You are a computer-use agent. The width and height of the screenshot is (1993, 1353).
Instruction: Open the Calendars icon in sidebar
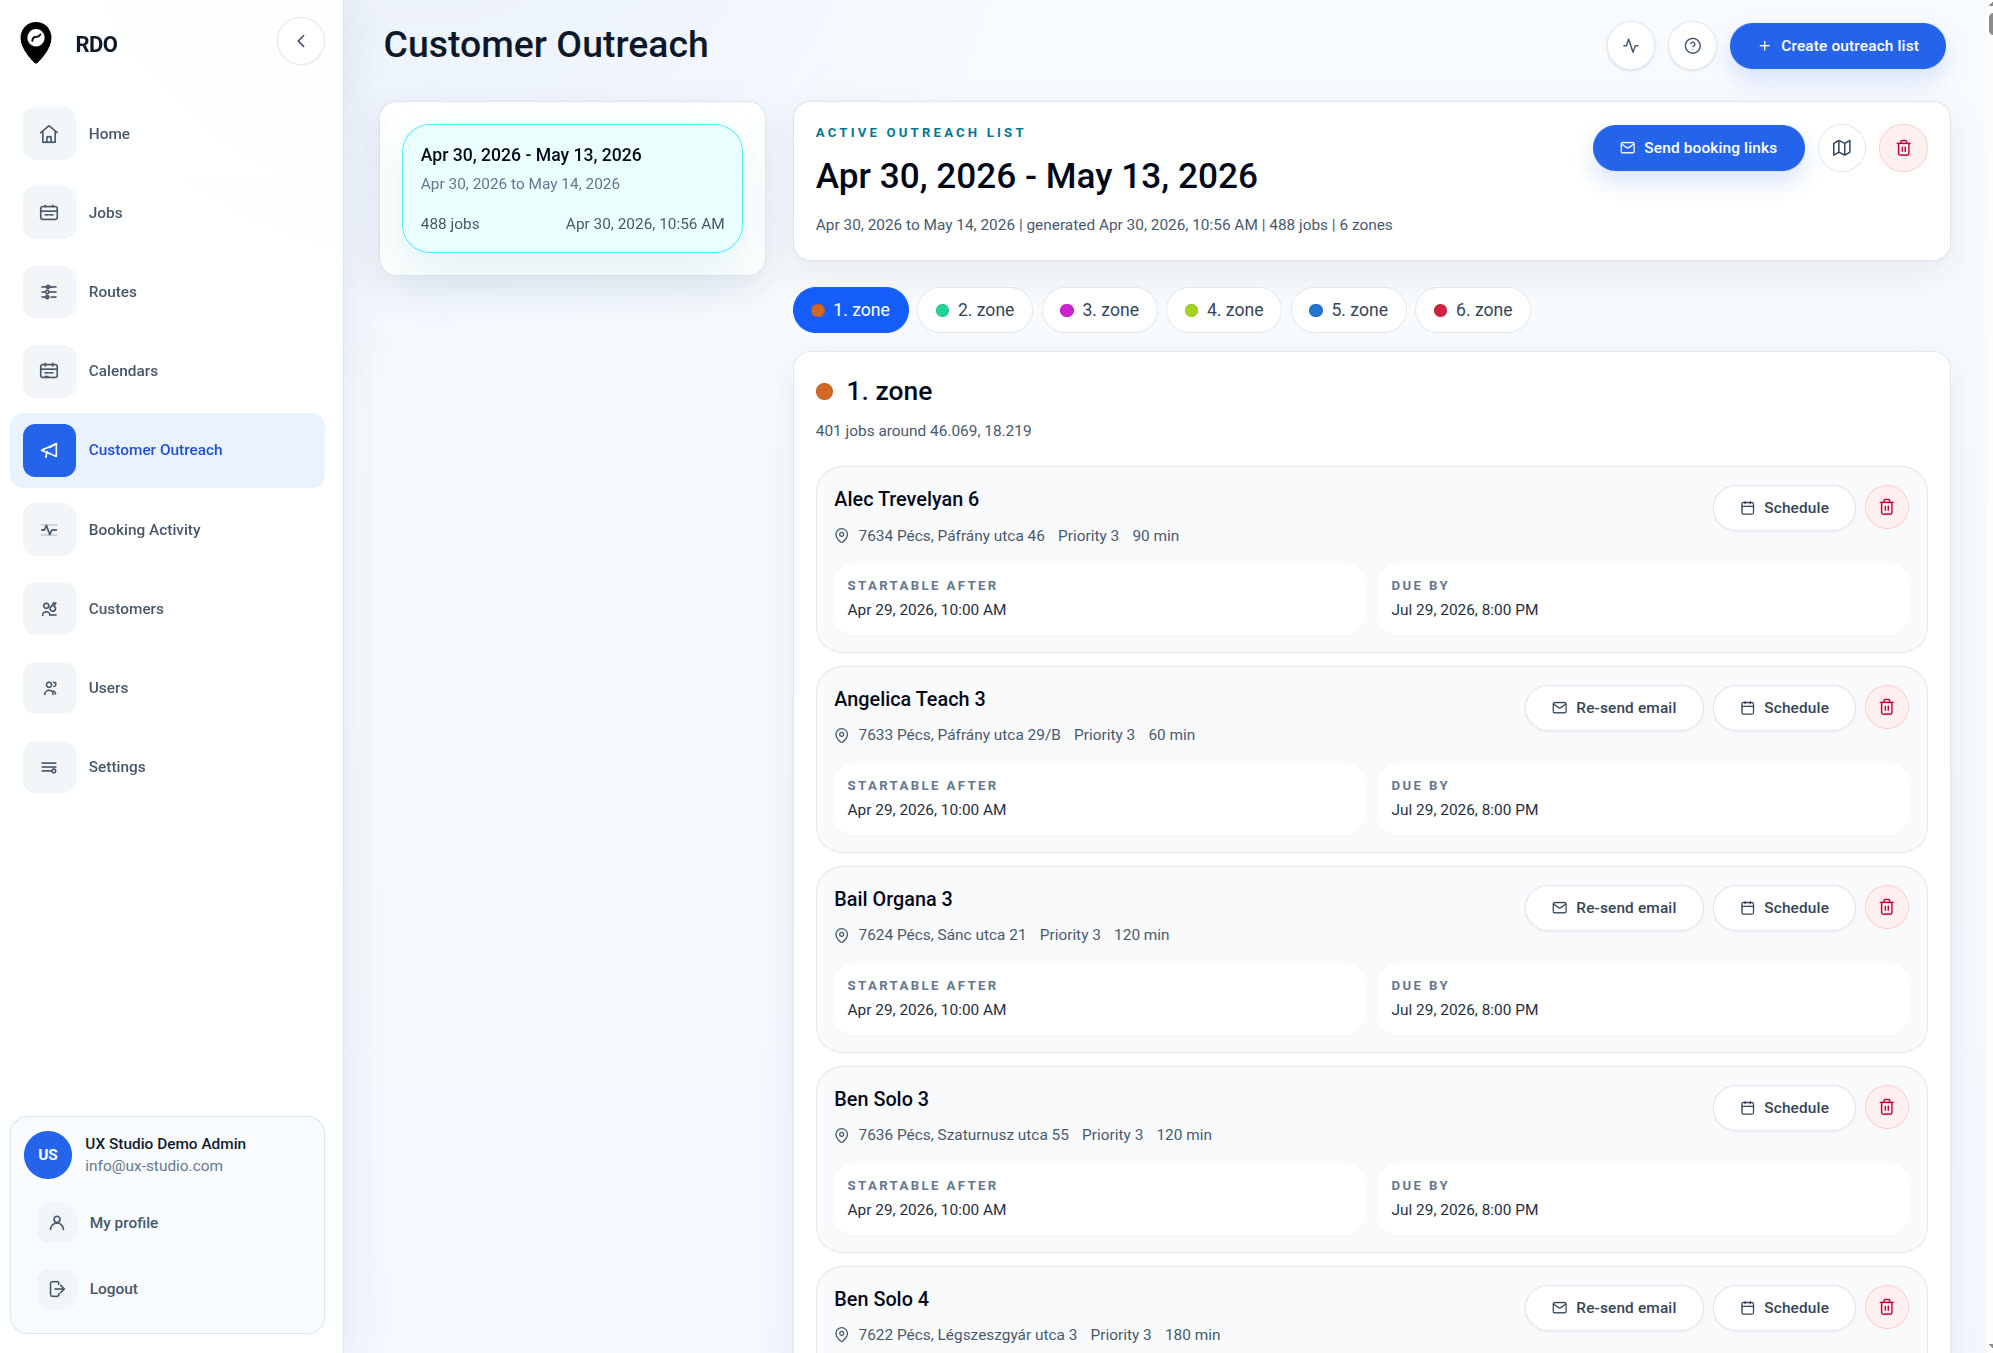point(49,371)
